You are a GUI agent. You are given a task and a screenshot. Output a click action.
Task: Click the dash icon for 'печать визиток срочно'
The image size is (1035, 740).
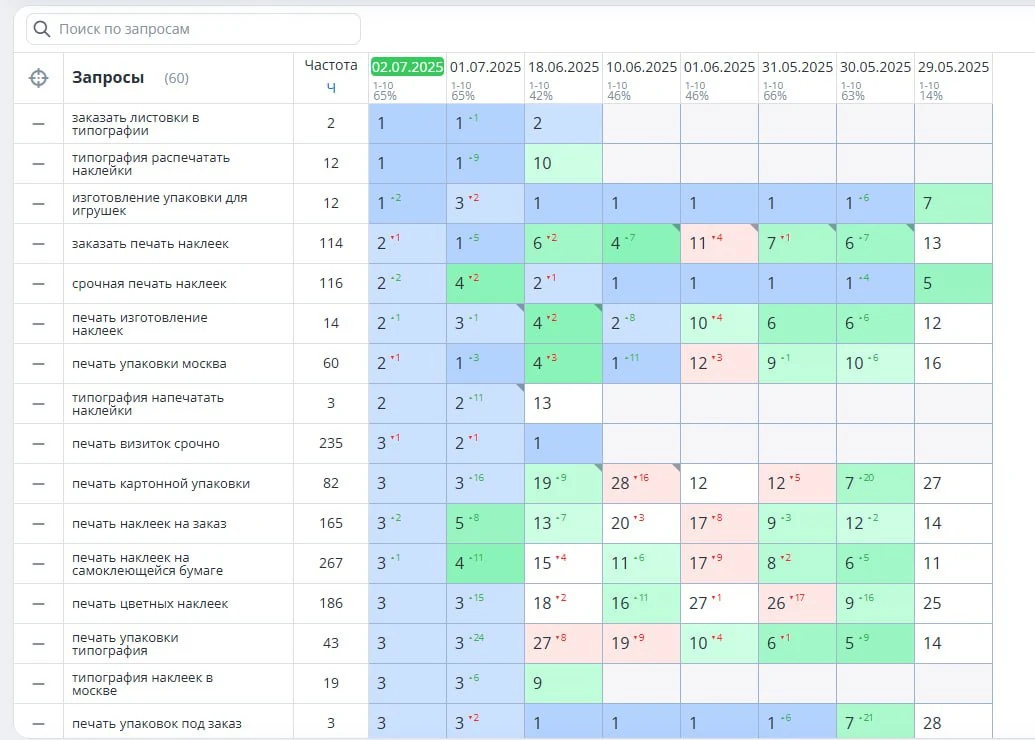tap(38, 444)
